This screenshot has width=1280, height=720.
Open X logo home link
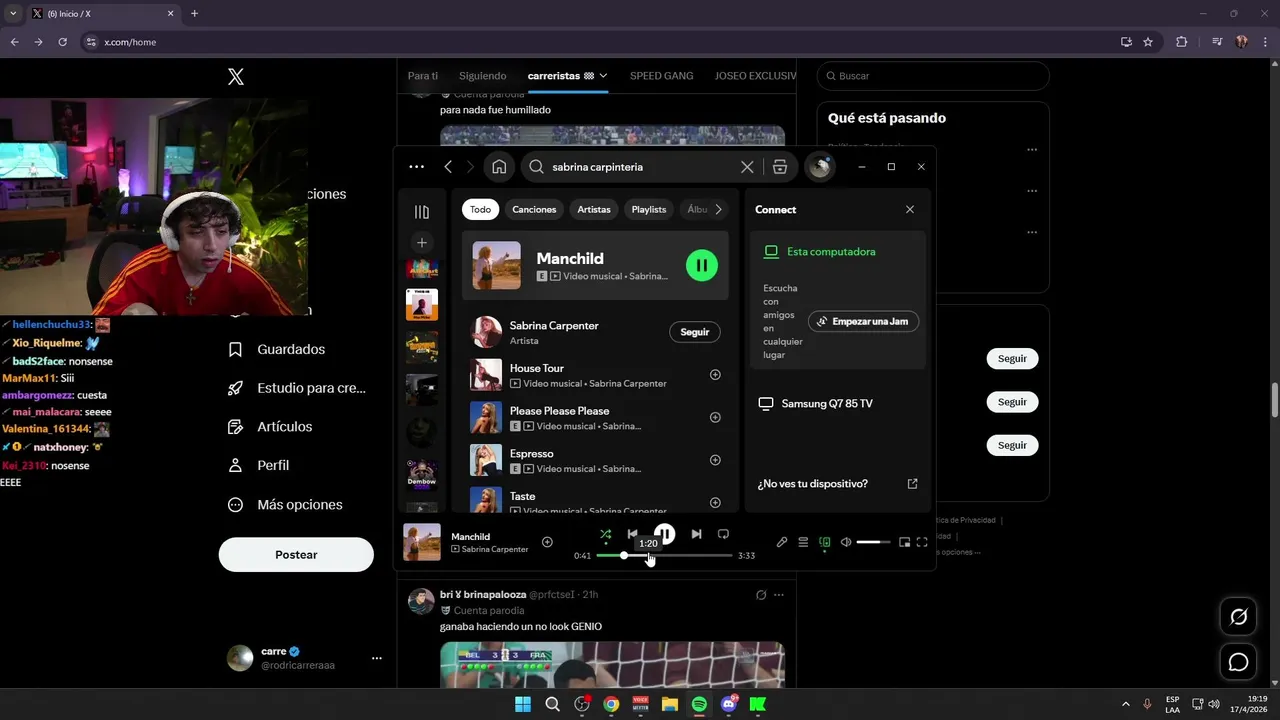pos(236,77)
